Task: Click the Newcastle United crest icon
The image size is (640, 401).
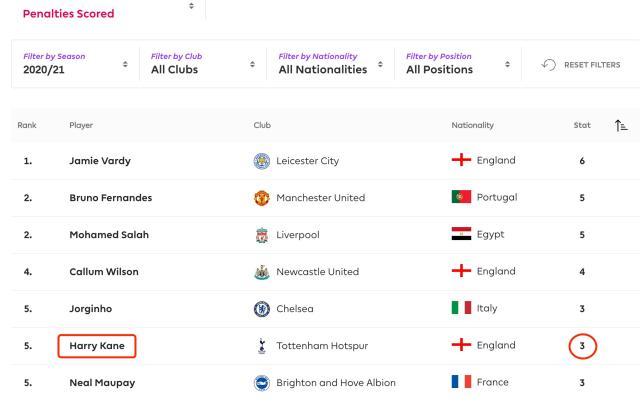Action: pyautogui.click(x=263, y=272)
